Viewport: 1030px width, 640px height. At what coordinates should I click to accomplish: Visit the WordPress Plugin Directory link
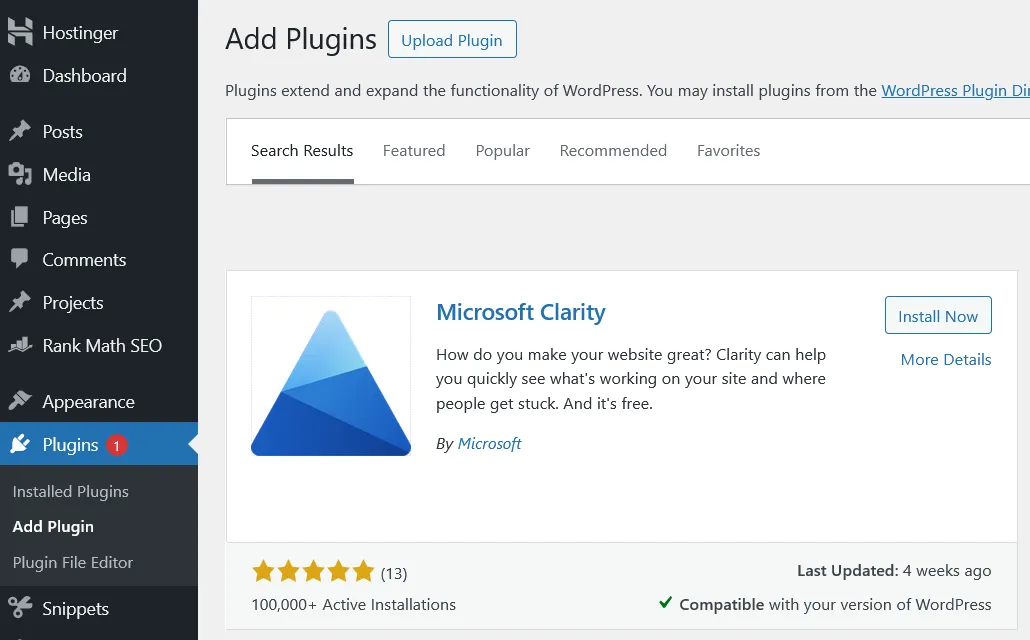955,90
